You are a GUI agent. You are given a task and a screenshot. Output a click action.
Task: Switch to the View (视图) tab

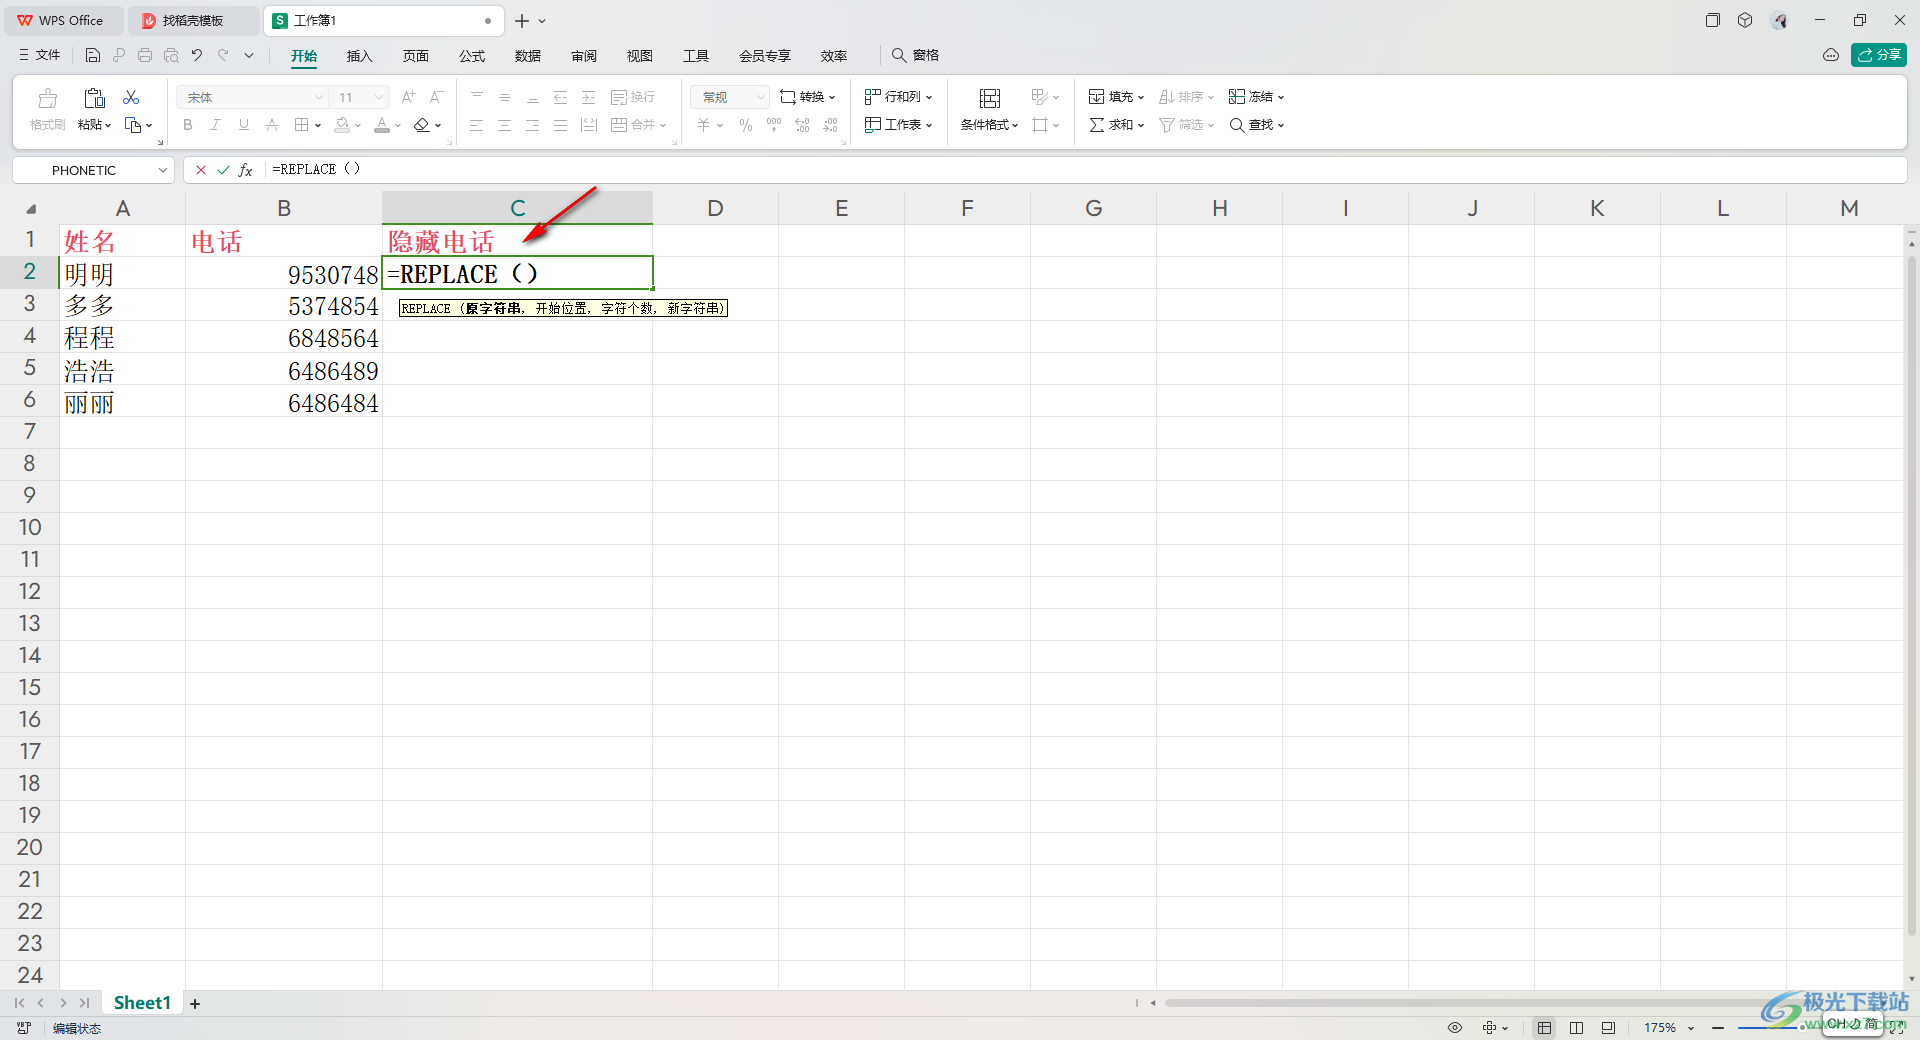point(640,56)
